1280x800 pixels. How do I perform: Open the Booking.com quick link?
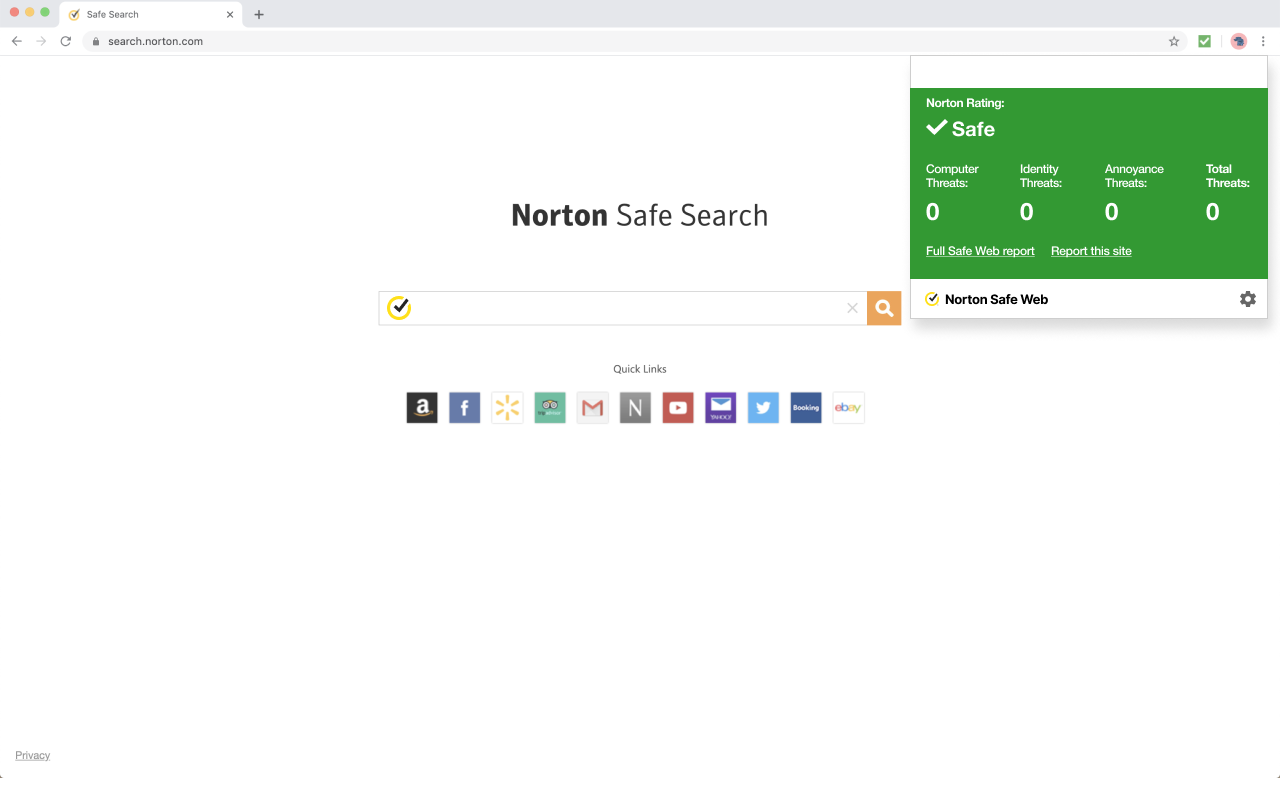click(x=806, y=407)
